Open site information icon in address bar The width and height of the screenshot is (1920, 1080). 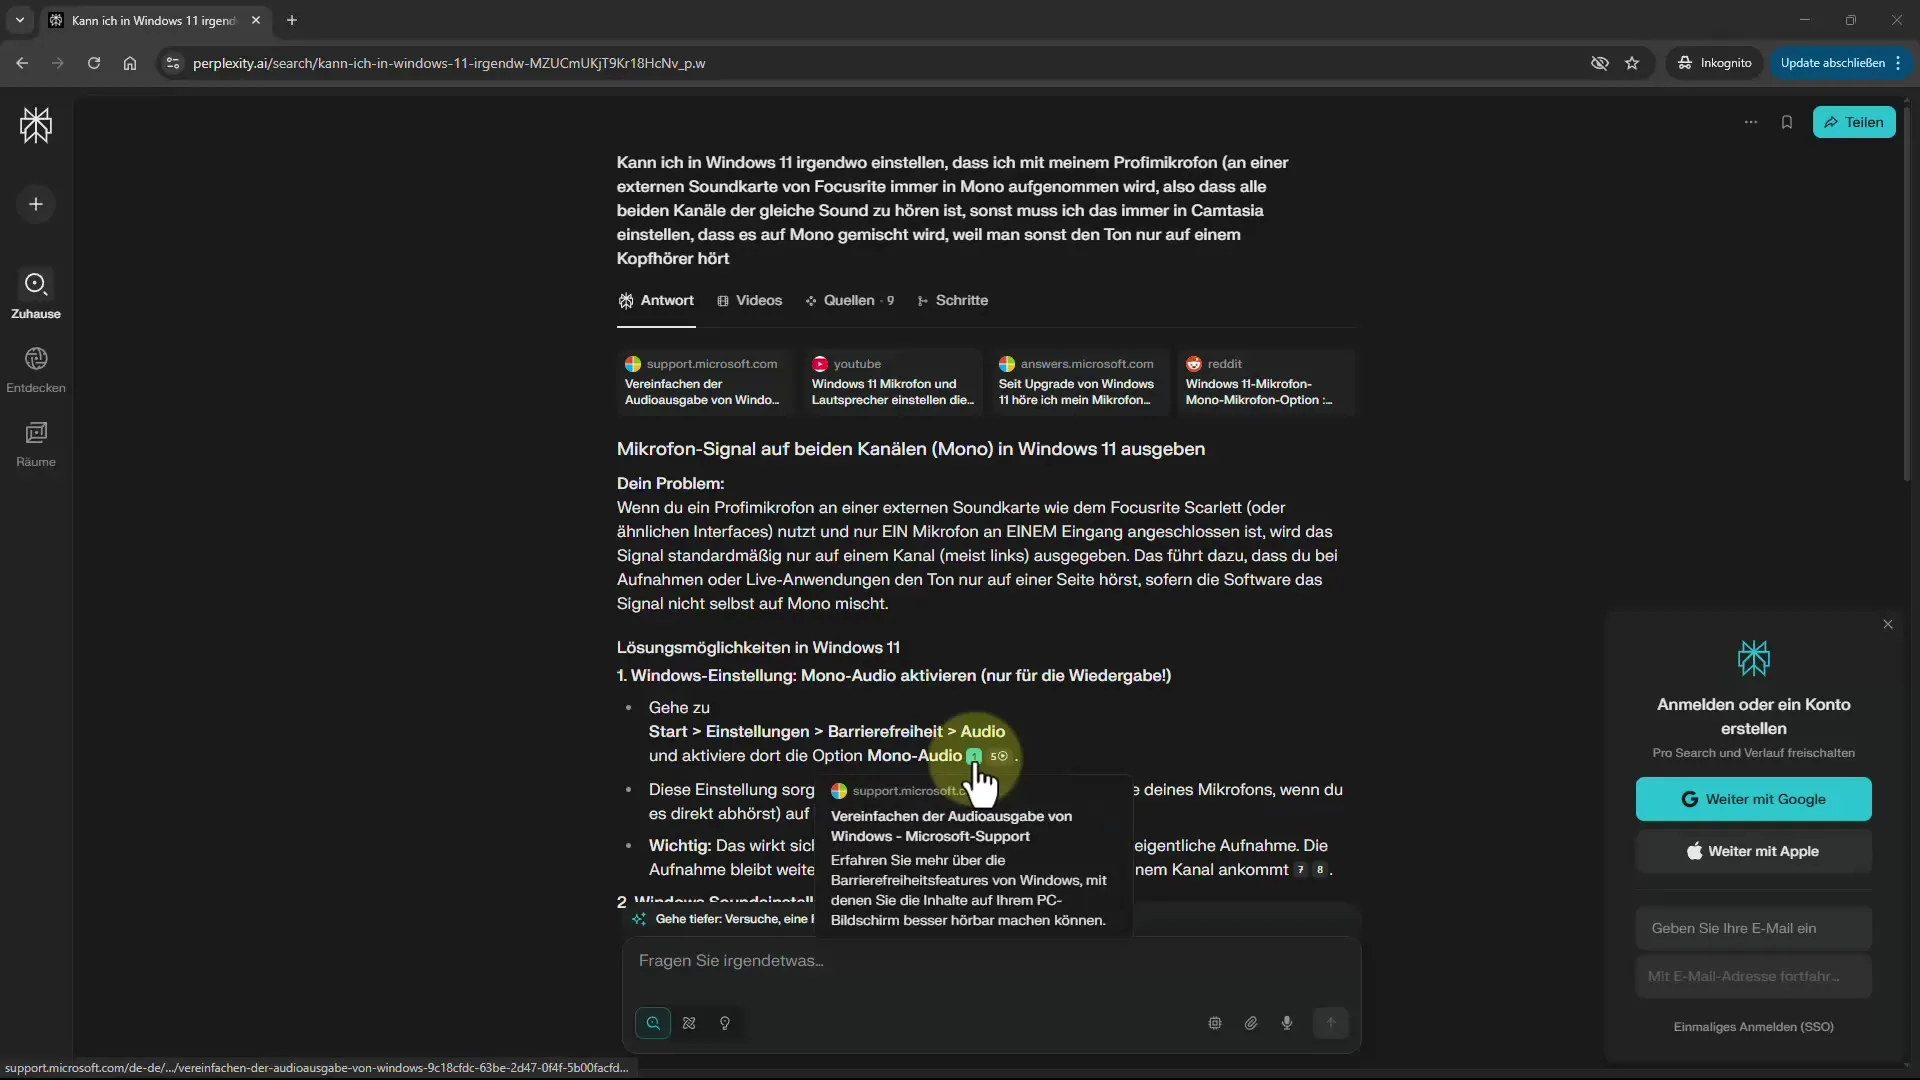(173, 63)
